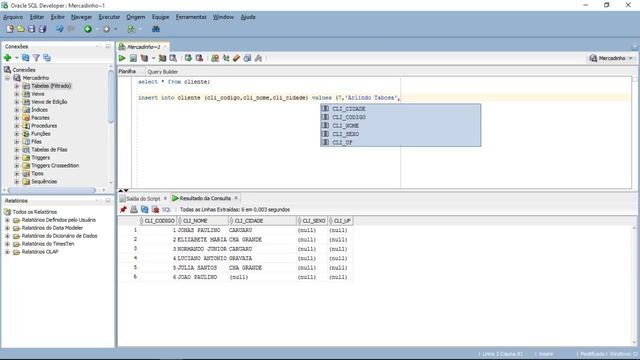Click the CLI_SEXO column header
The height and width of the screenshot is (360, 640).
(x=312, y=221)
